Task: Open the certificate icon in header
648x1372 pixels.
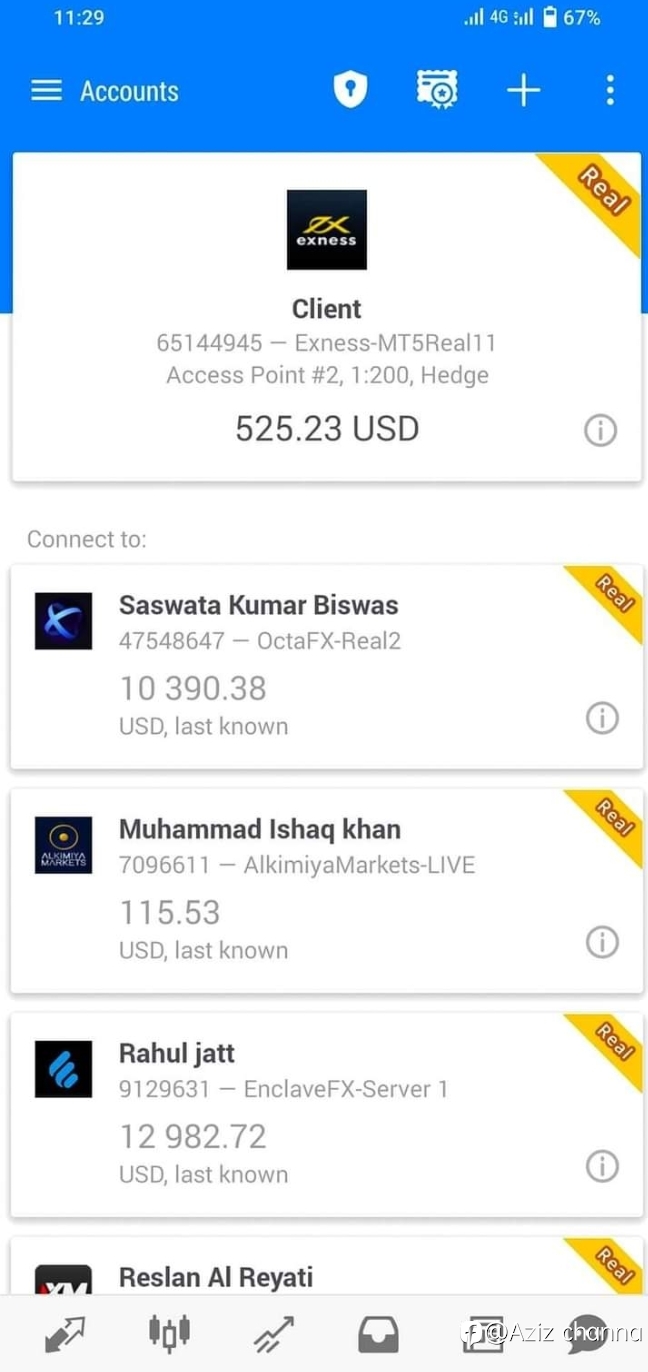Action: [437, 90]
